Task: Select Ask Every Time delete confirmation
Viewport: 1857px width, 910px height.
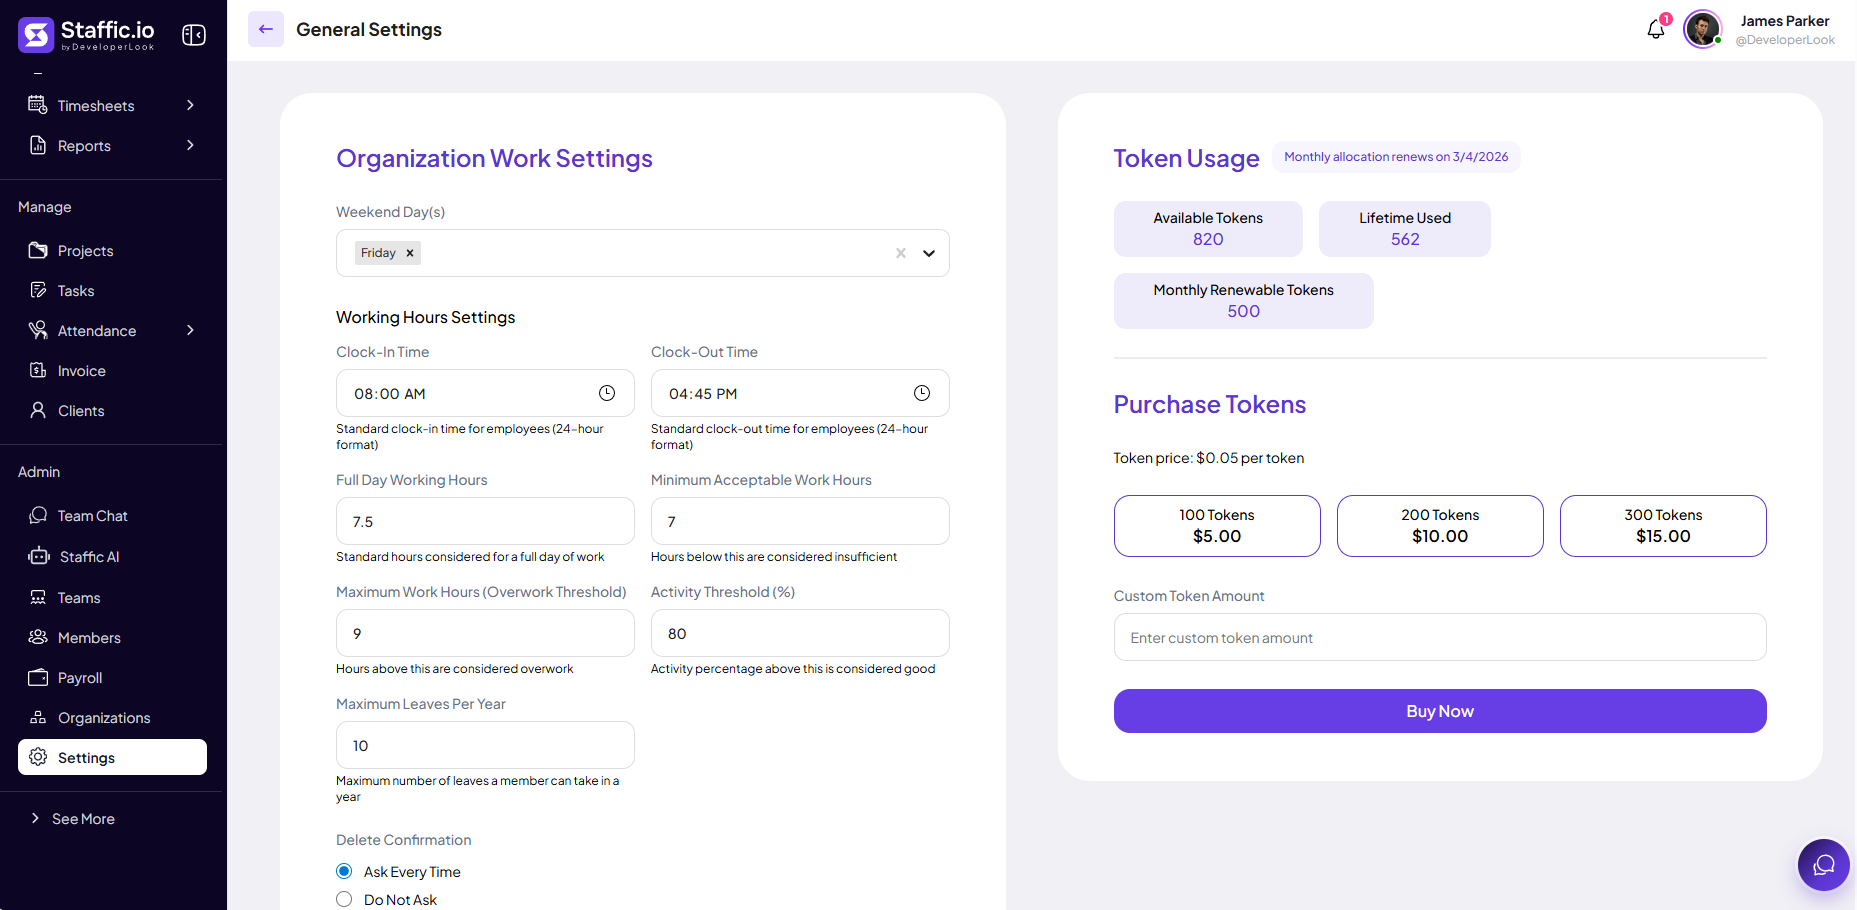Action: [x=344, y=871]
